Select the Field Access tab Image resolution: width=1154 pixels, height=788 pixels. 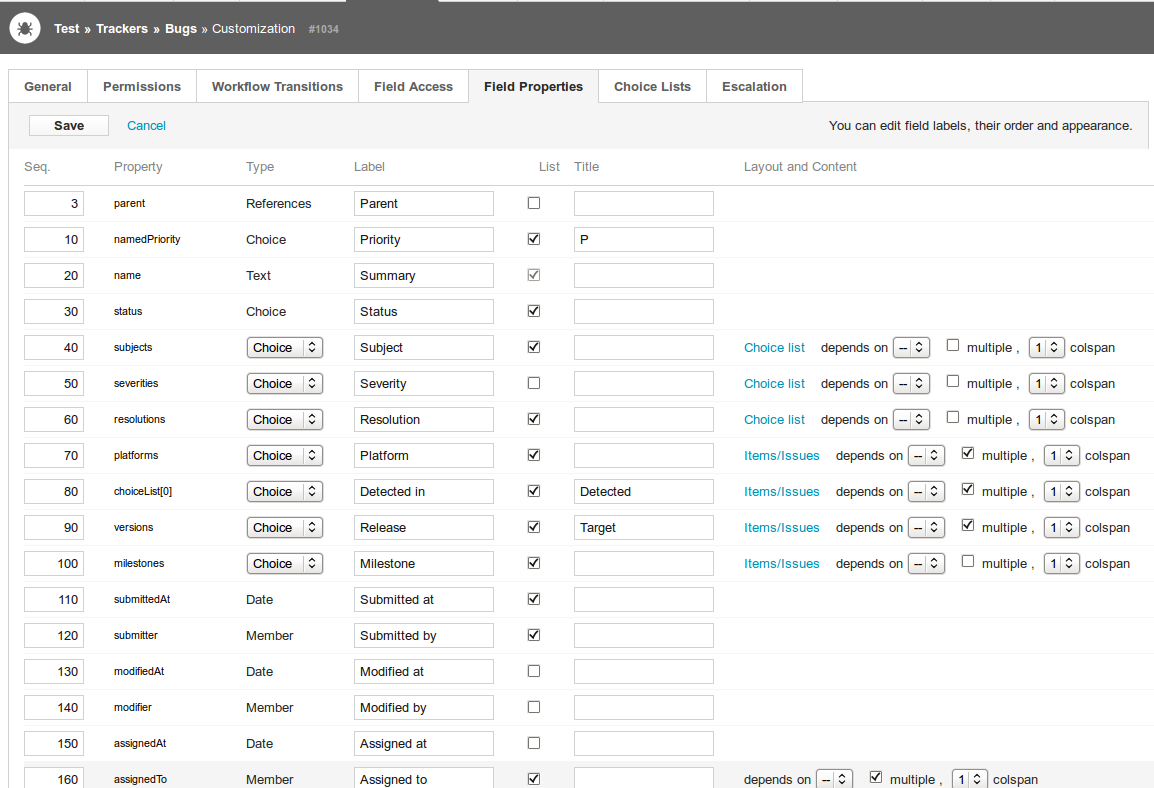click(x=414, y=86)
